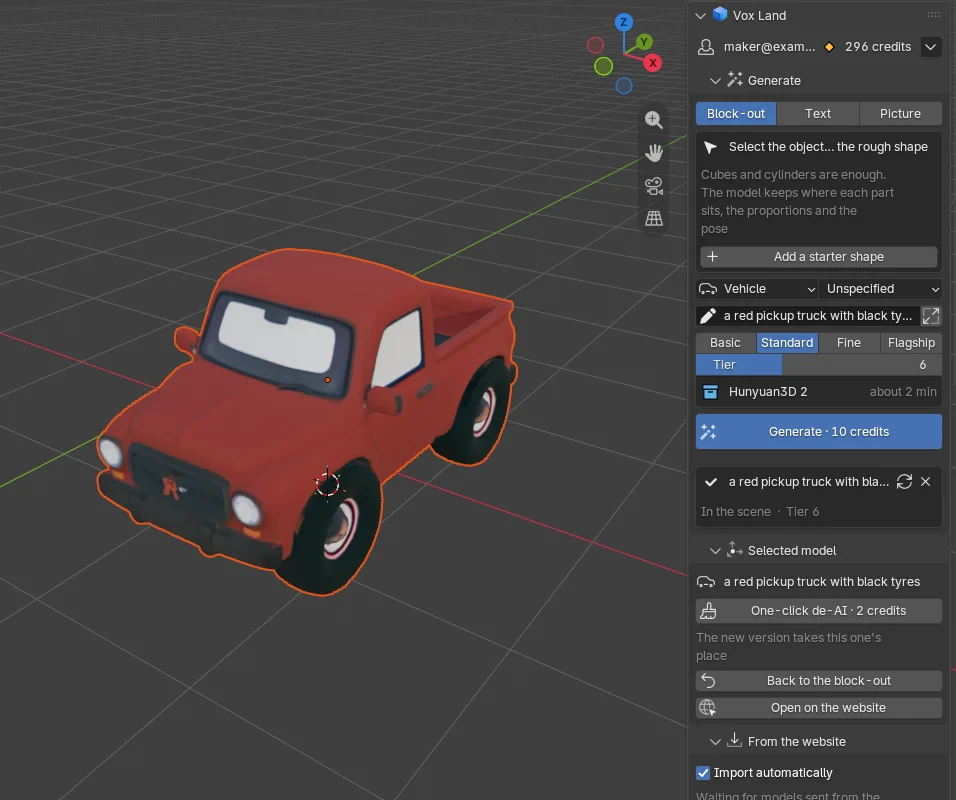
Task: Open the Vehicle category dropdown
Action: (757, 288)
